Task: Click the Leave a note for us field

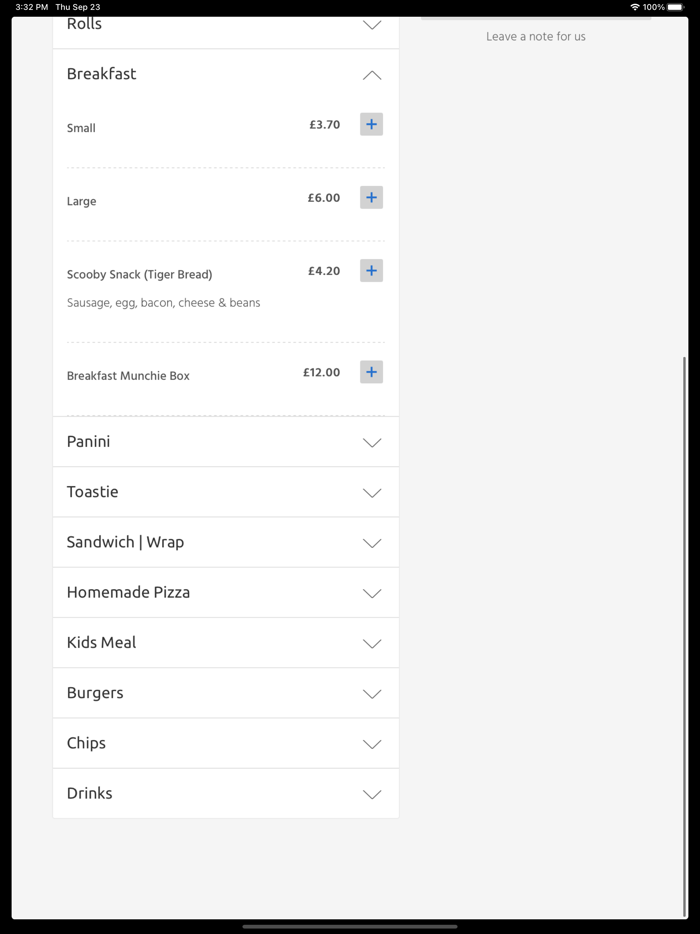Action: tap(536, 37)
